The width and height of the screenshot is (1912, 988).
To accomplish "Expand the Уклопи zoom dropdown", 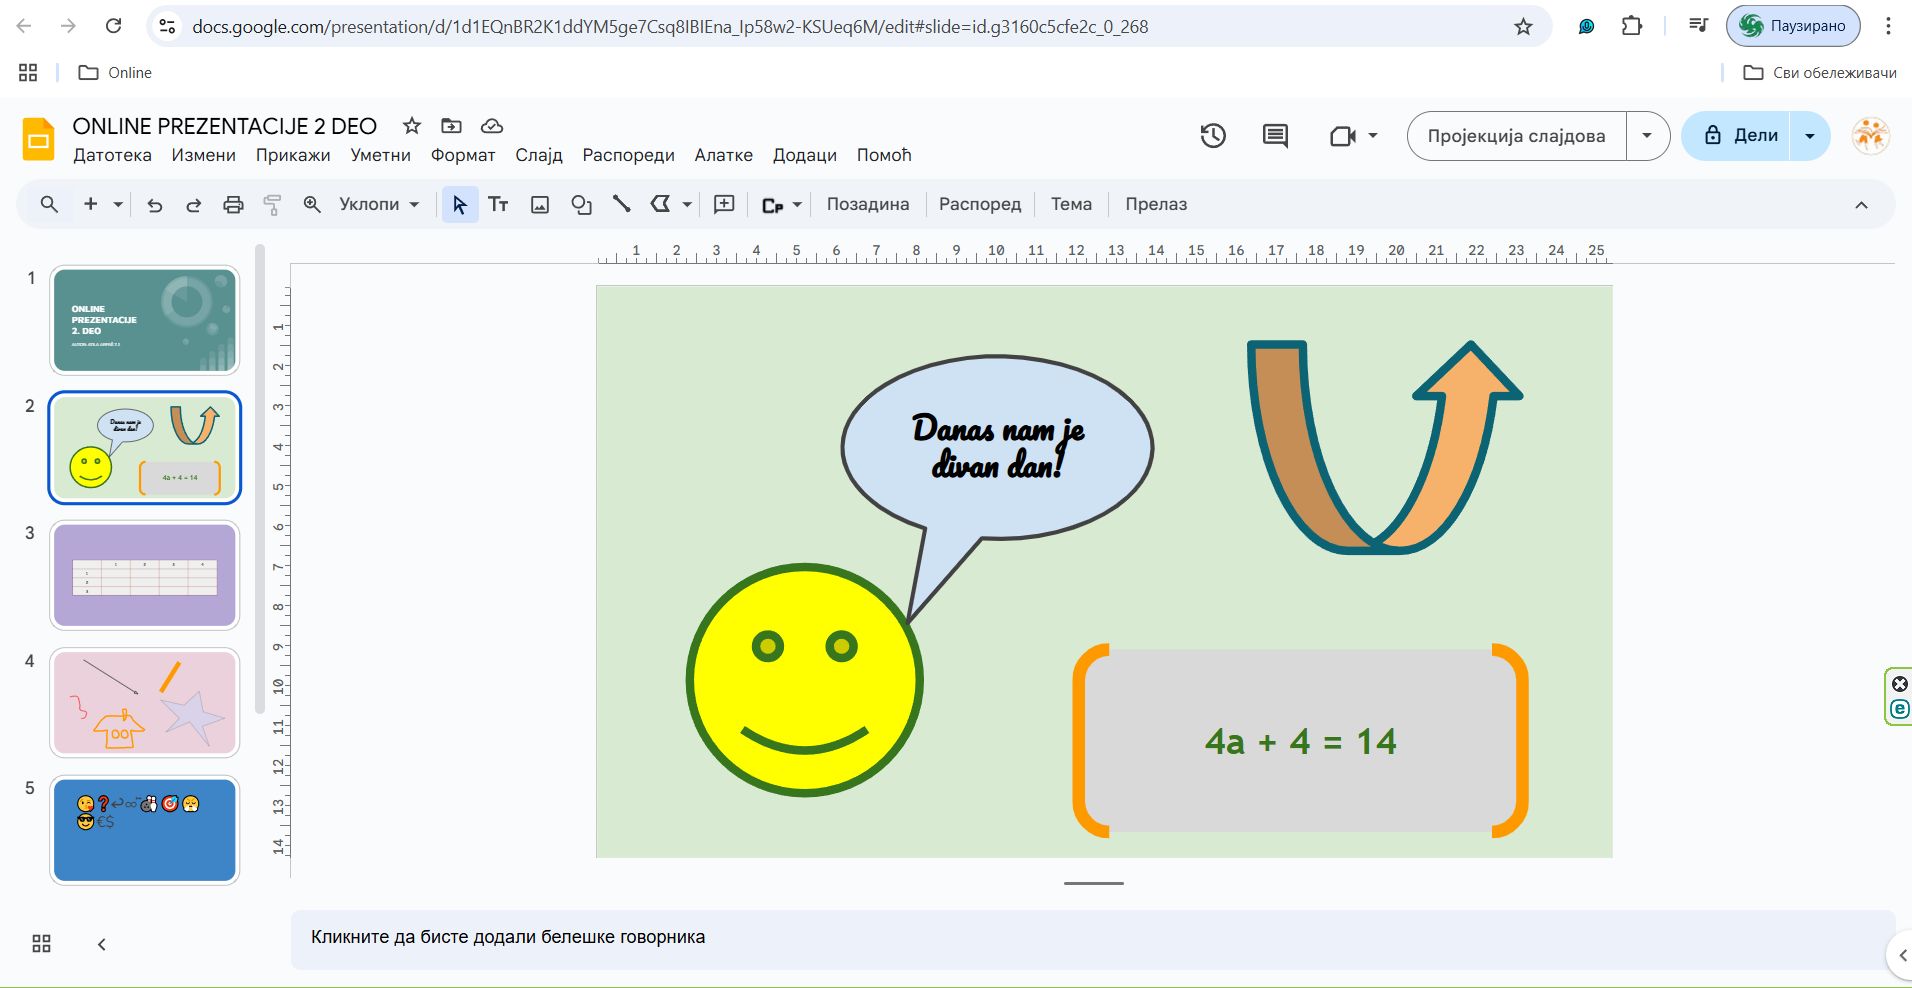I will click(x=378, y=205).
